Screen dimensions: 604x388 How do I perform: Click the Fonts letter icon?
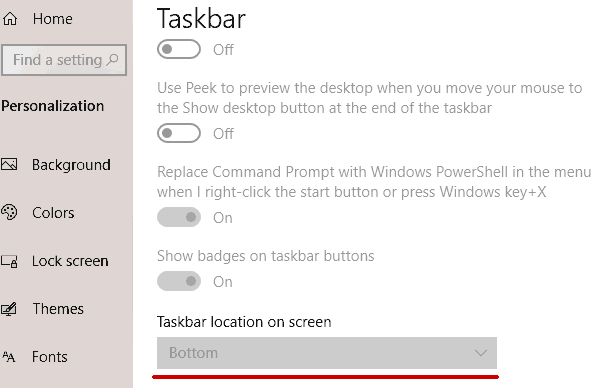point(9,357)
